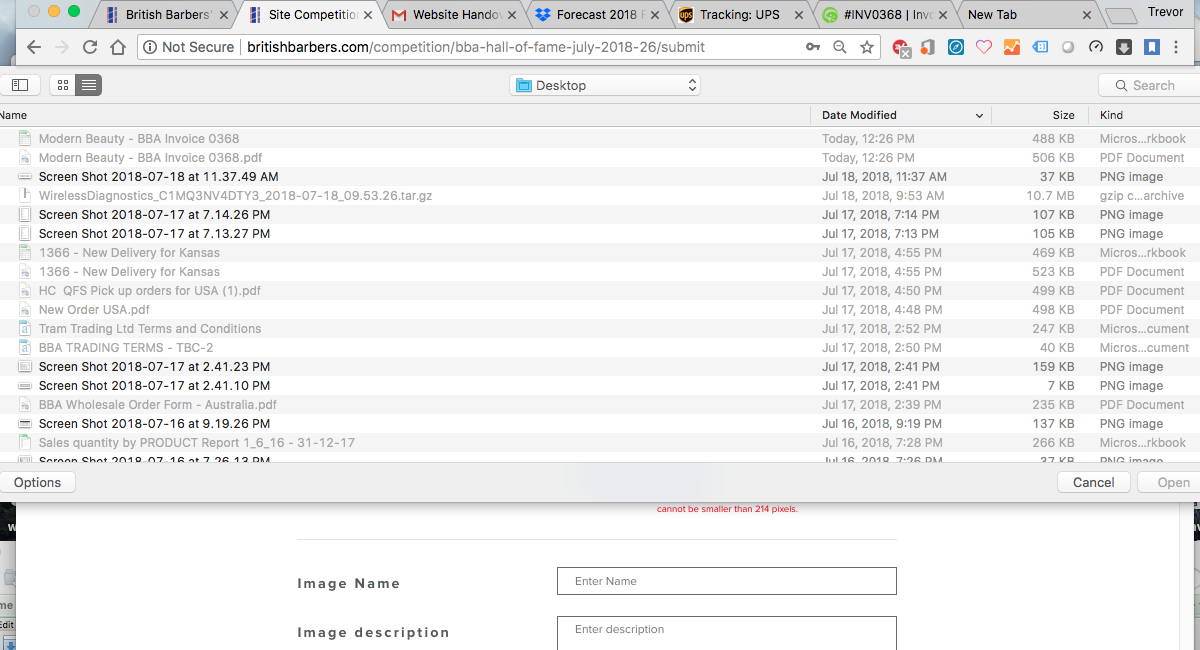The height and width of the screenshot is (650, 1200).
Task: Open the speedometer extension icon
Action: tap(1096, 47)
